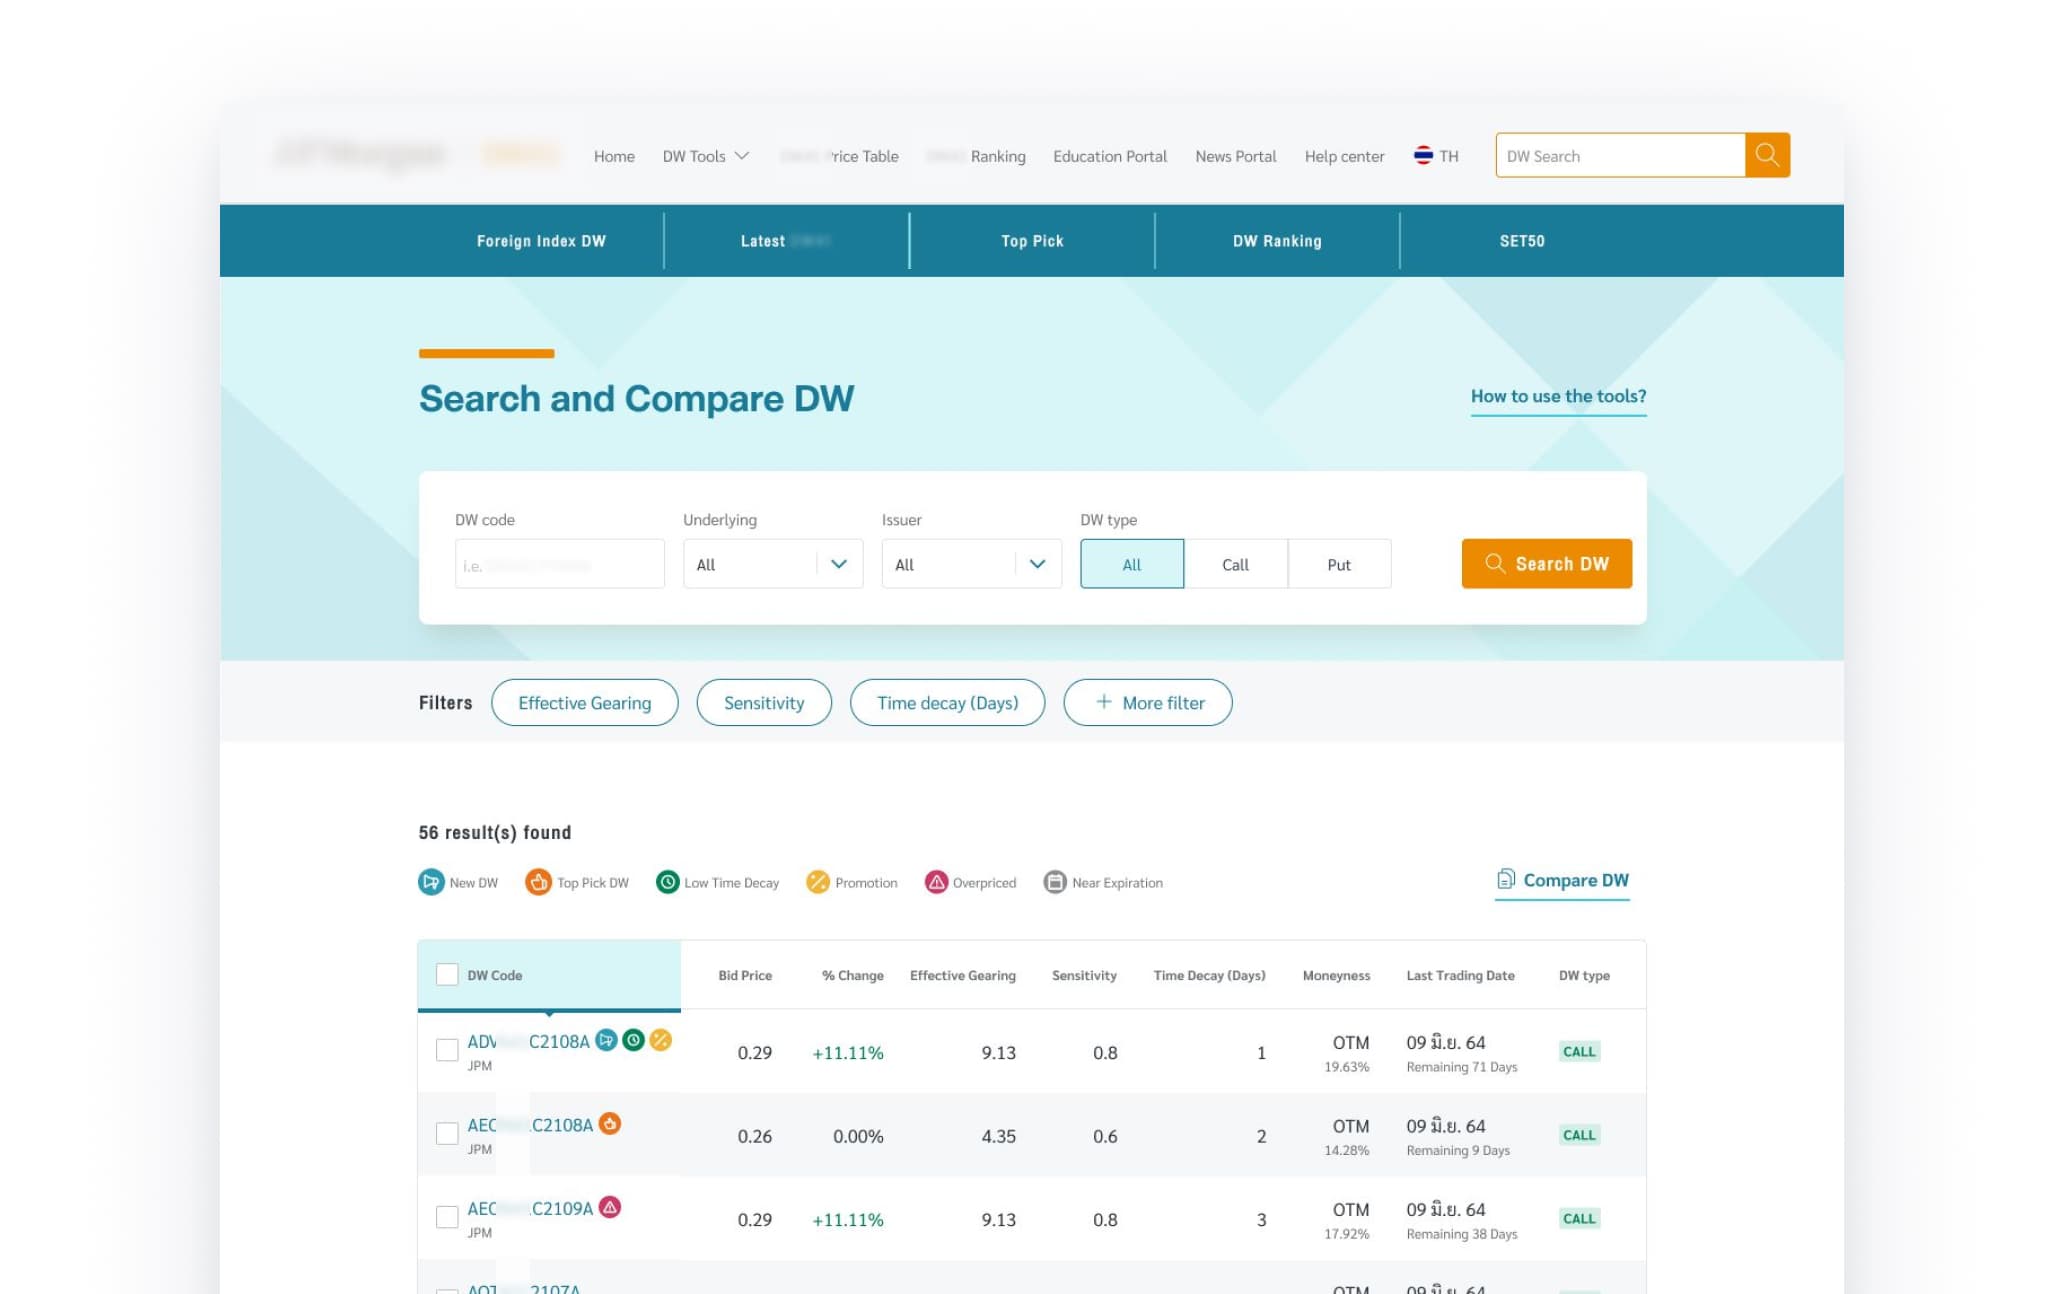Open the Foreign Index DW tab
Image resolution: width=2064 pixels, height=1294 pixels.
pos(541,241)
